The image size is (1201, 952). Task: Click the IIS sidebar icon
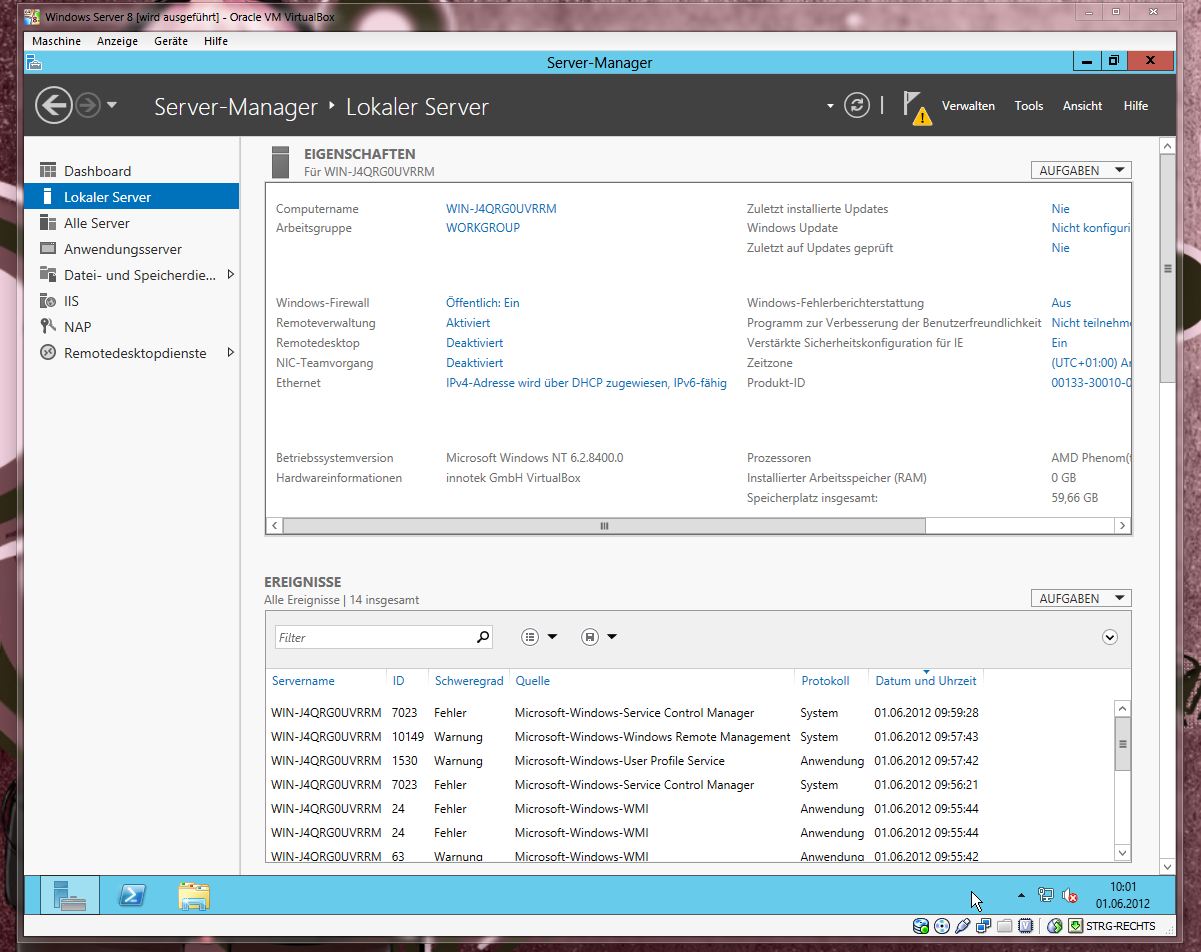(x=47, y=300)
